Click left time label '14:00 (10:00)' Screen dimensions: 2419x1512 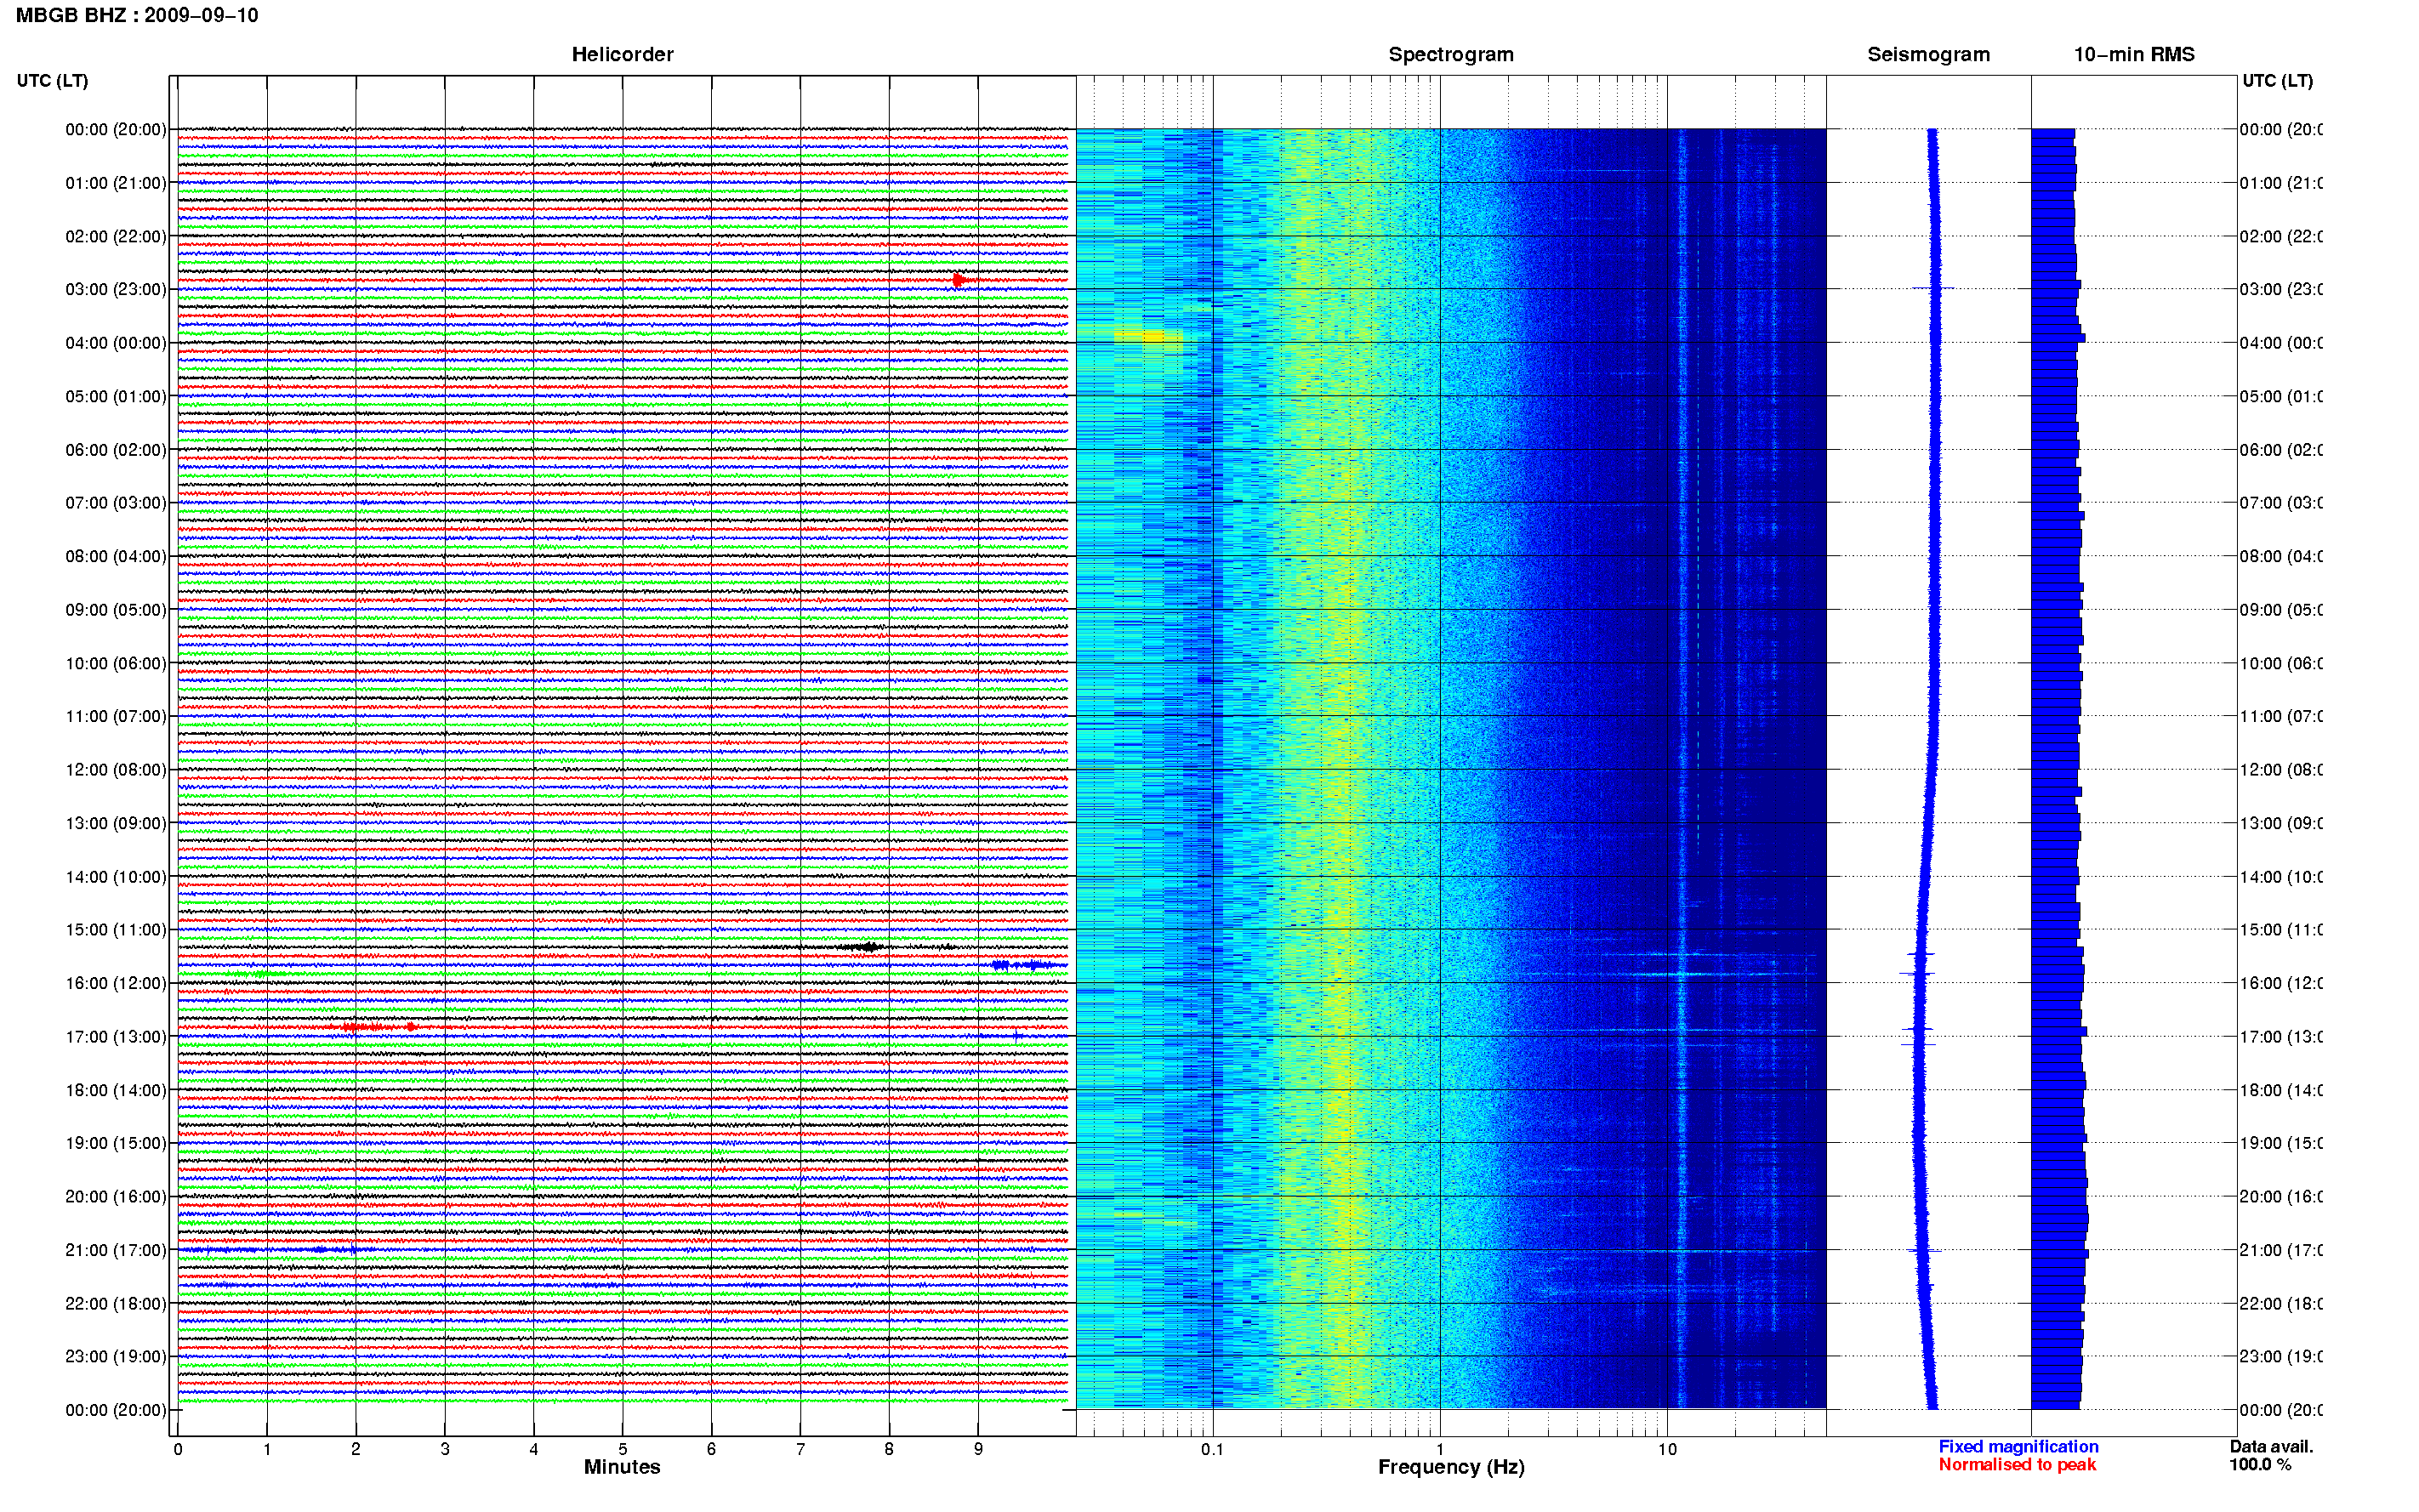tap(116, 877)
